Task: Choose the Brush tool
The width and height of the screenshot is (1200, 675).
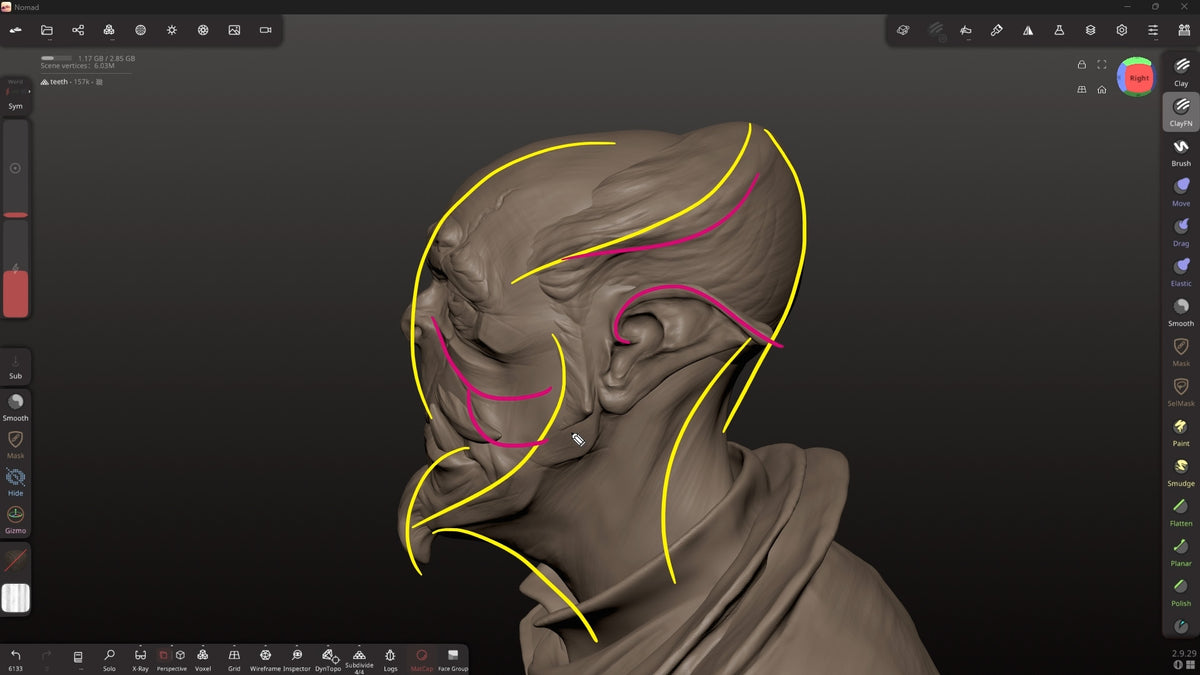Action: tap(1181, 151)
